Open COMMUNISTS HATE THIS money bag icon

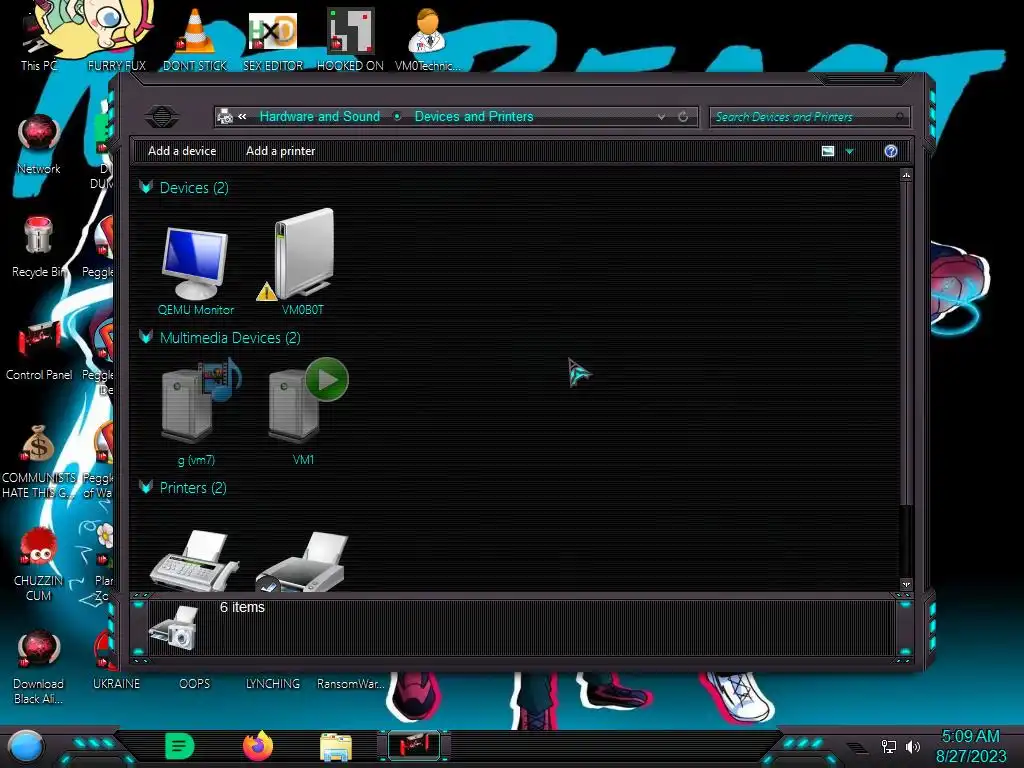pyautogui.click(x=39, y=461)
